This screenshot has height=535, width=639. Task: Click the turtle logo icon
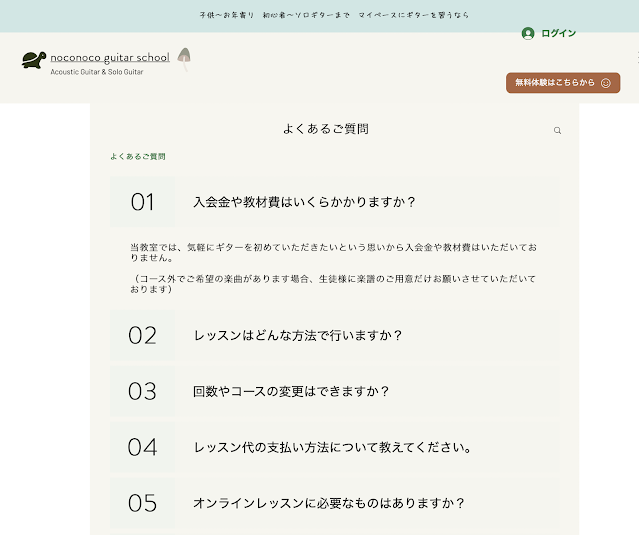pos(34,60)
